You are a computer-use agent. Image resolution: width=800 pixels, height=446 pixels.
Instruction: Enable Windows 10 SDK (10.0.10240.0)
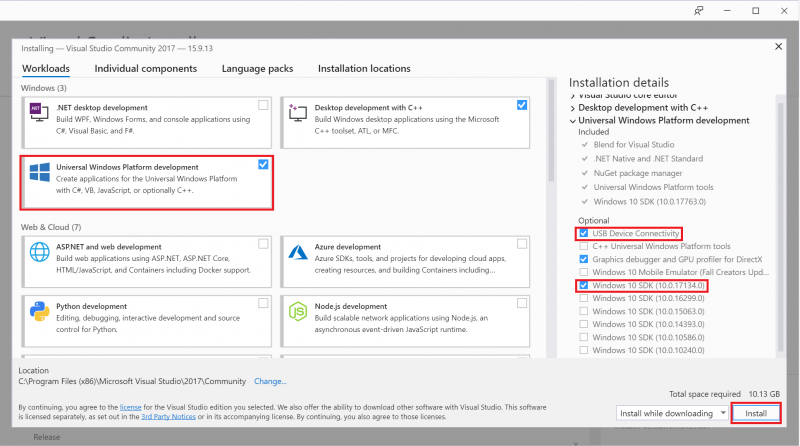584,350
